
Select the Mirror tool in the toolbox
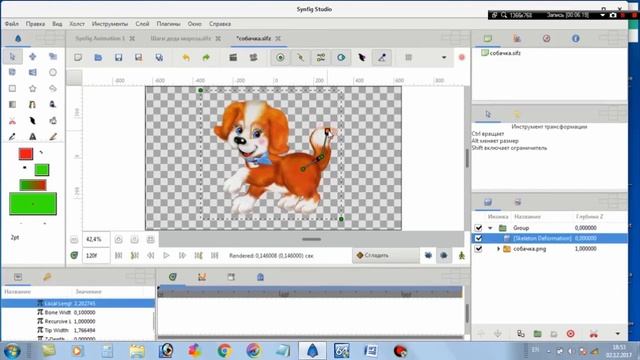point(33,72)
